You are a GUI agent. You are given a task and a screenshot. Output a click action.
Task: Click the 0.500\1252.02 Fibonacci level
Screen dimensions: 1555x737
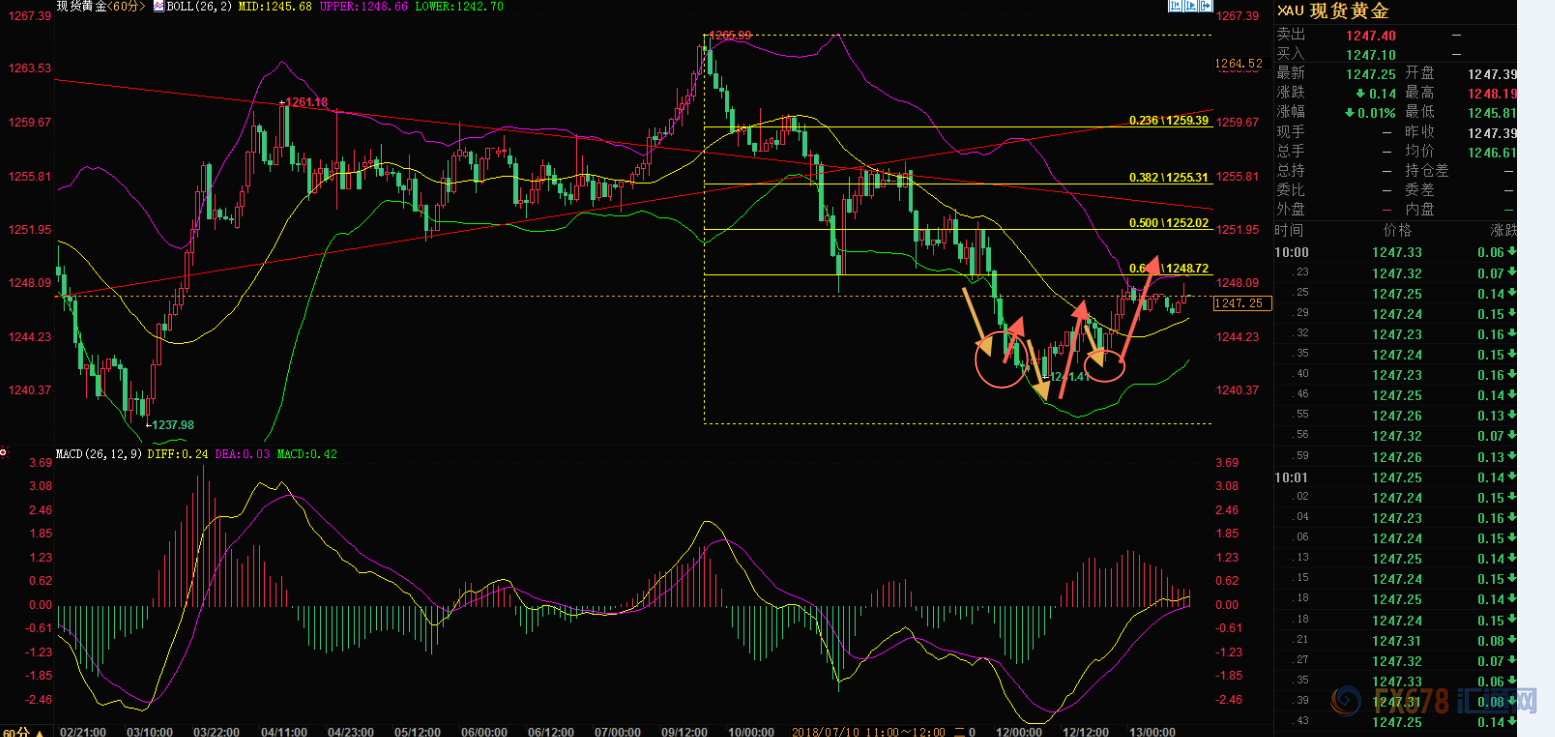click(1169, 222)
